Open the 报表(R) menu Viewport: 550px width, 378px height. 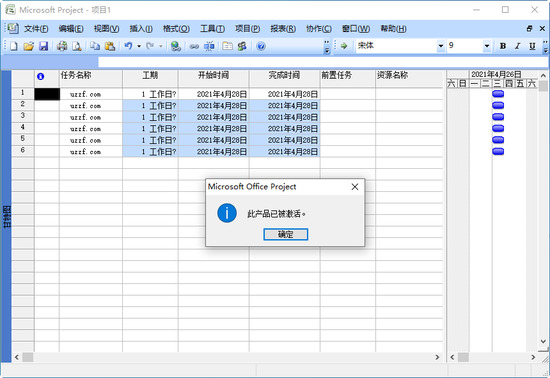pyautogui.click(x=283, y=29)
